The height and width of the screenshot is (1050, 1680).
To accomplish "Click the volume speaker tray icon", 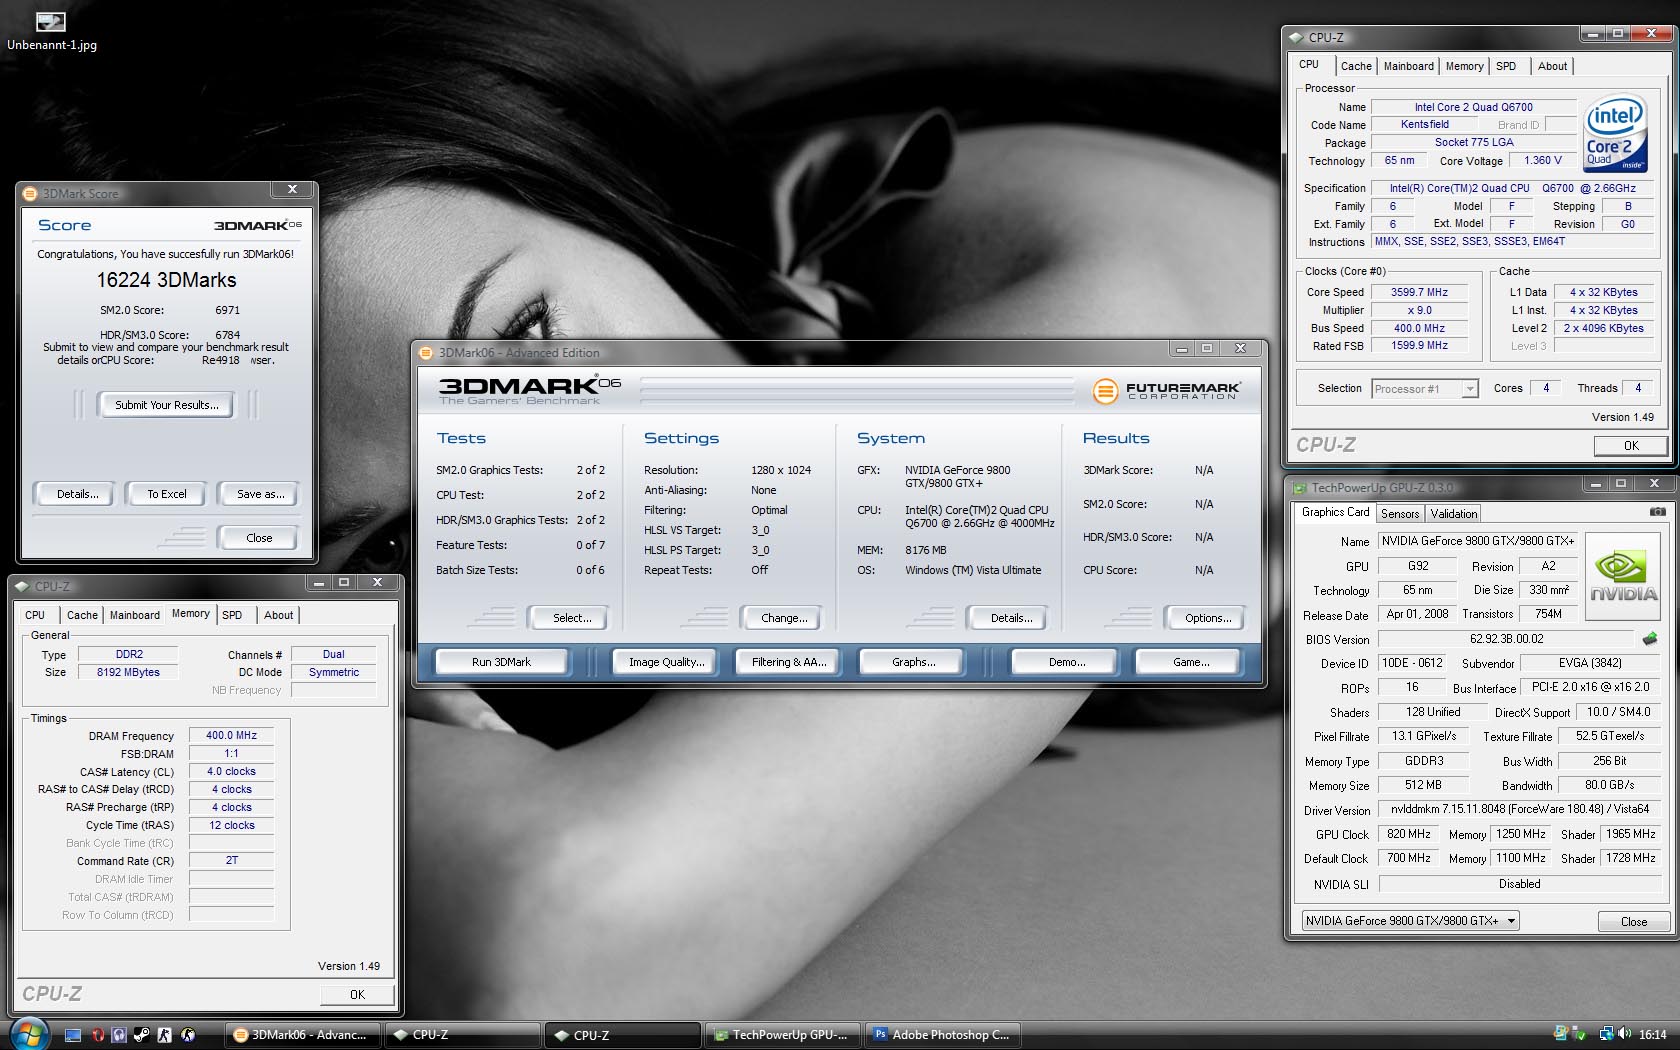I will (x=1625, y=1034).
